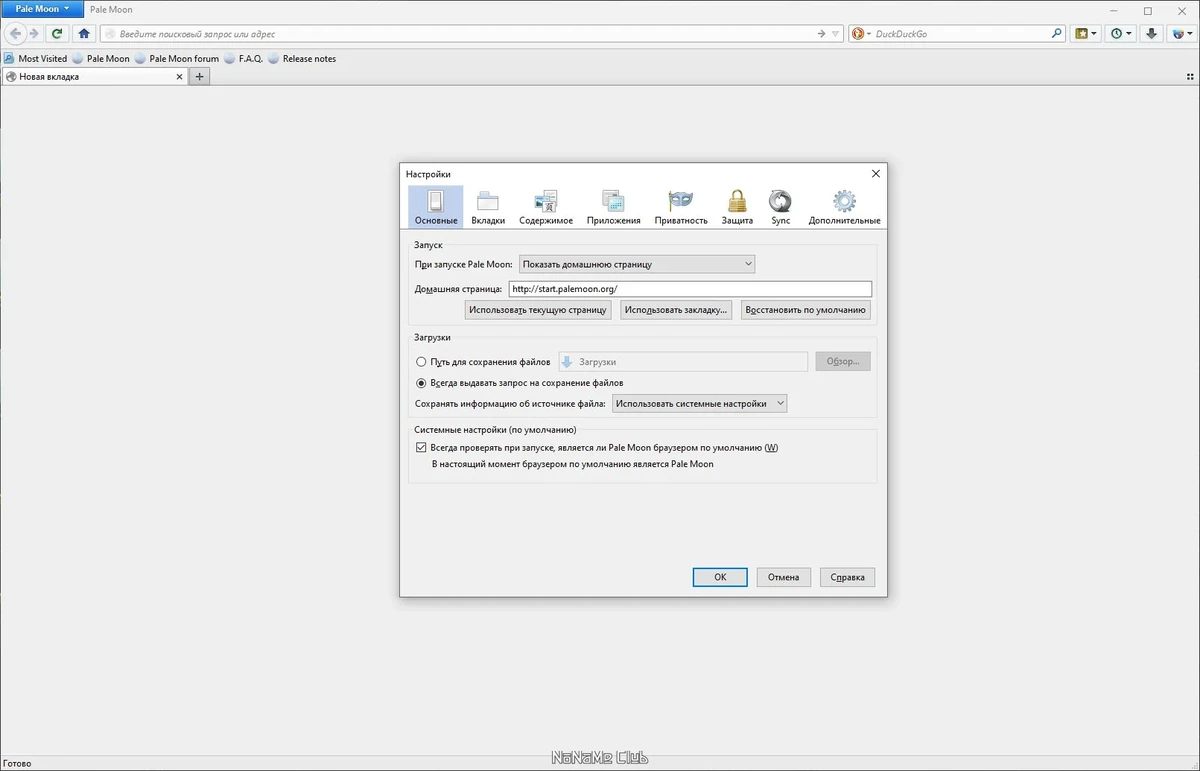The width and height of the screenshot is (1200, 771).
Task: Confirm settings with OK button
Action: [720, 577]
